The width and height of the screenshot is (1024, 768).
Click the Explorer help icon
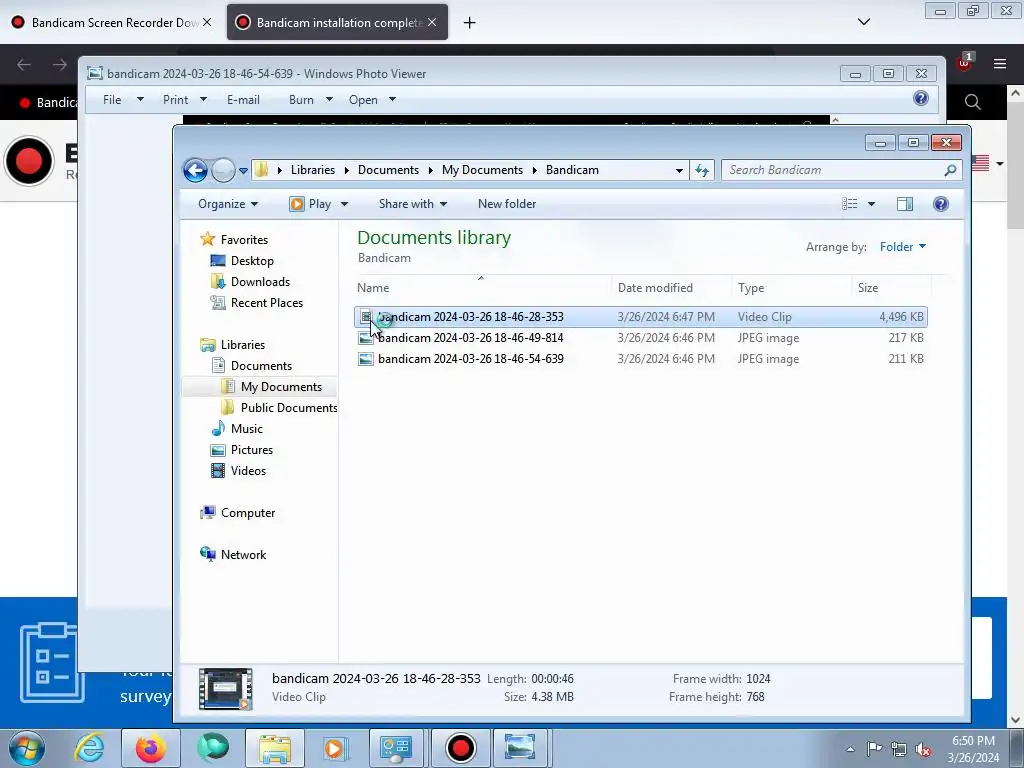[x=940, y=204]
